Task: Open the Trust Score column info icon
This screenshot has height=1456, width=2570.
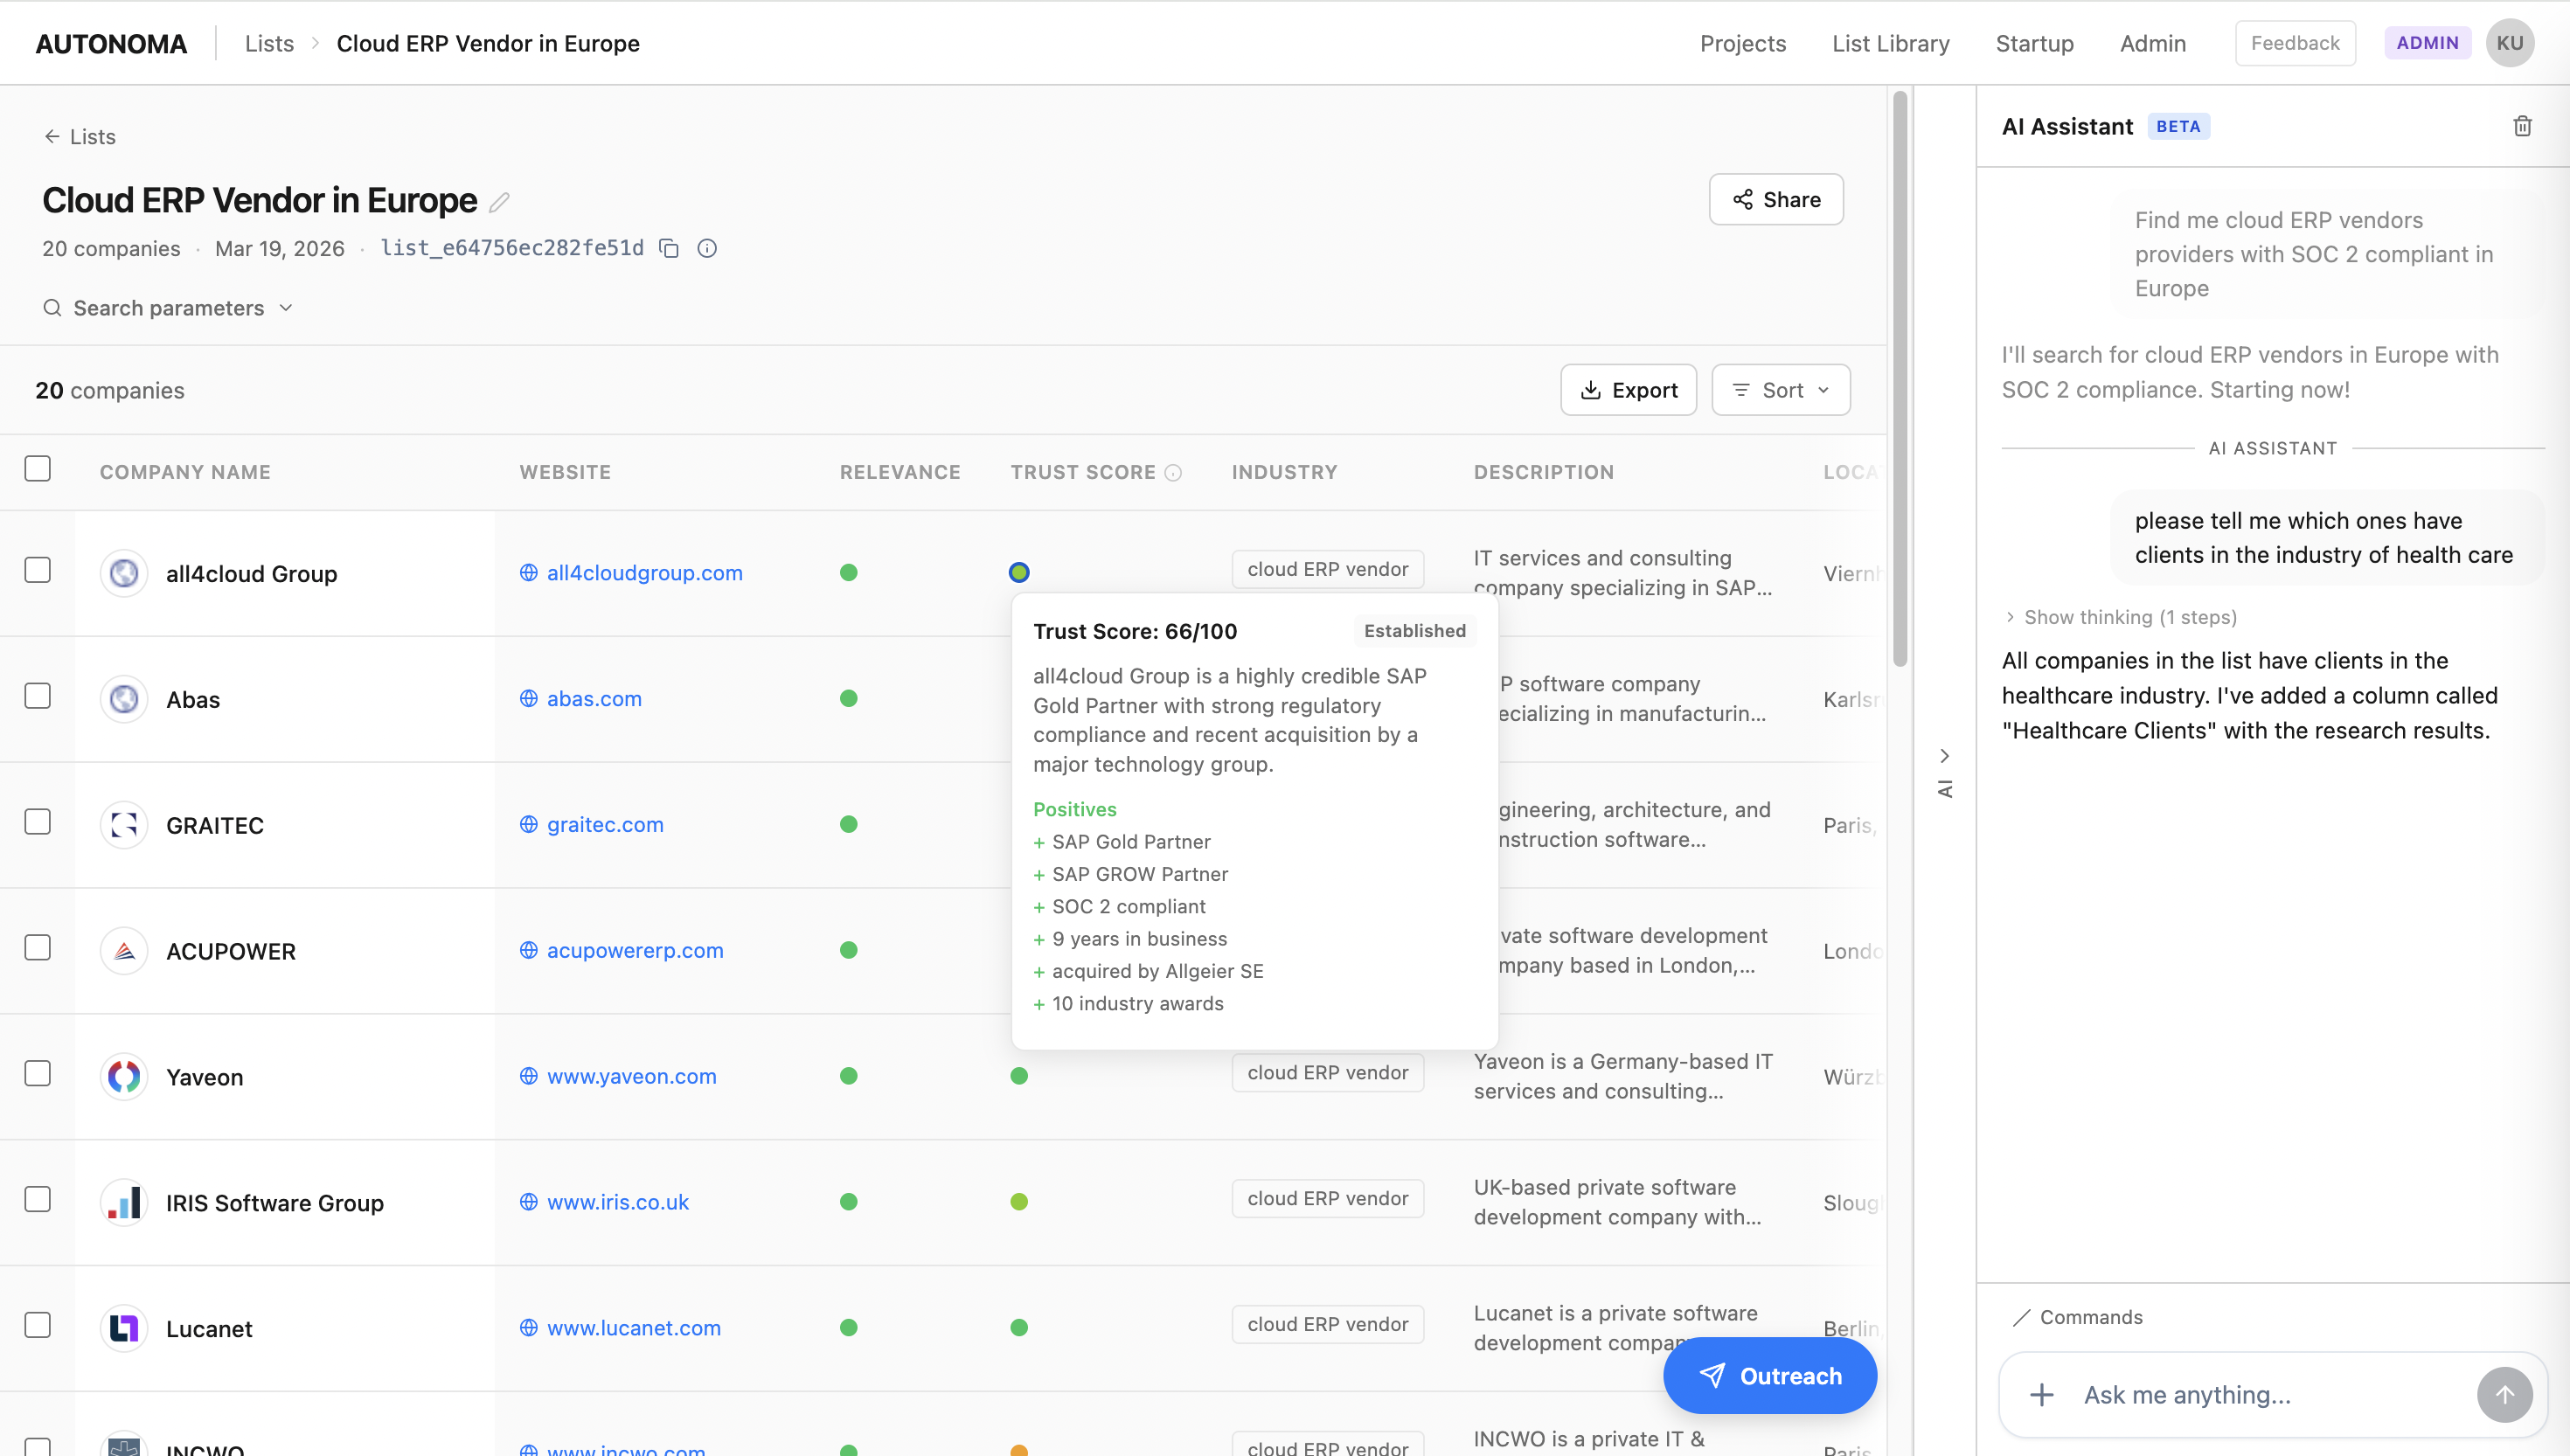Action: point(1174,472)
